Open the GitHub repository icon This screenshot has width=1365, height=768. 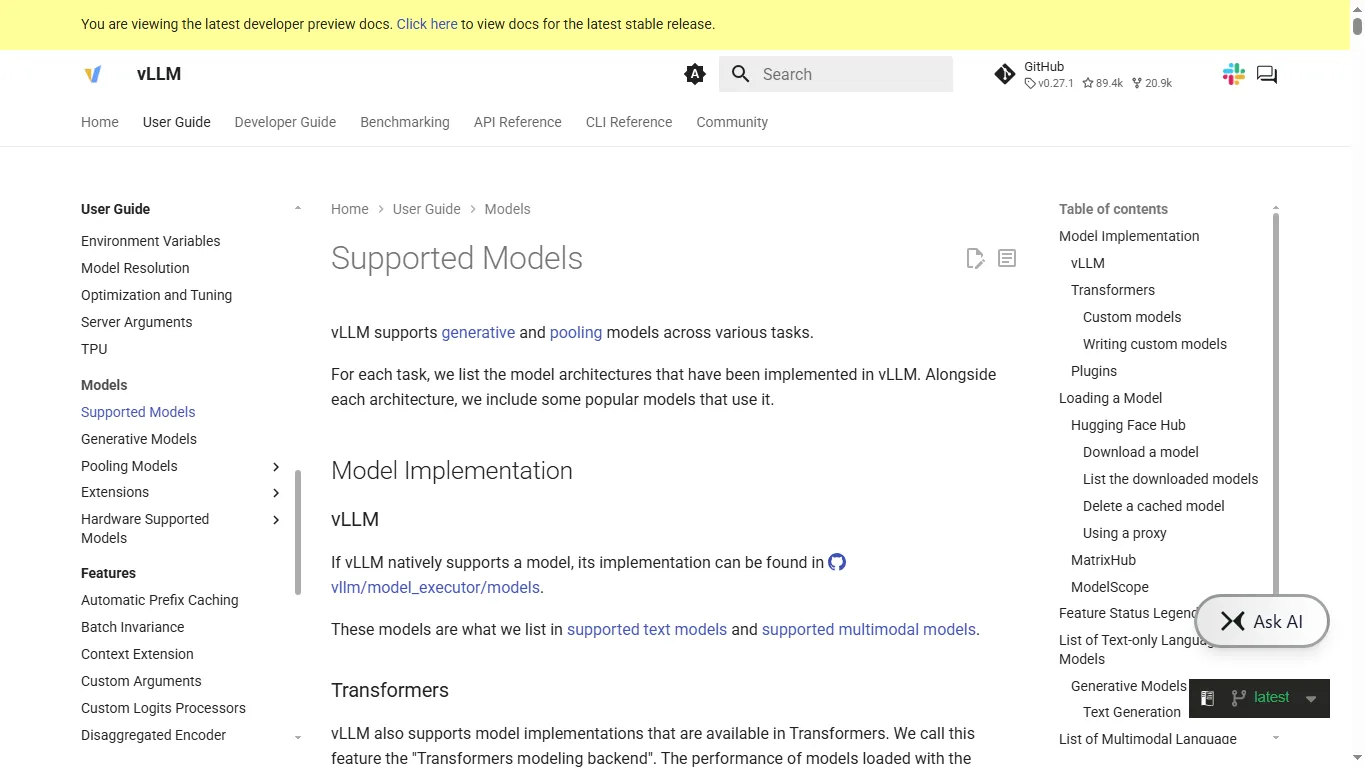click(1005, 74)
